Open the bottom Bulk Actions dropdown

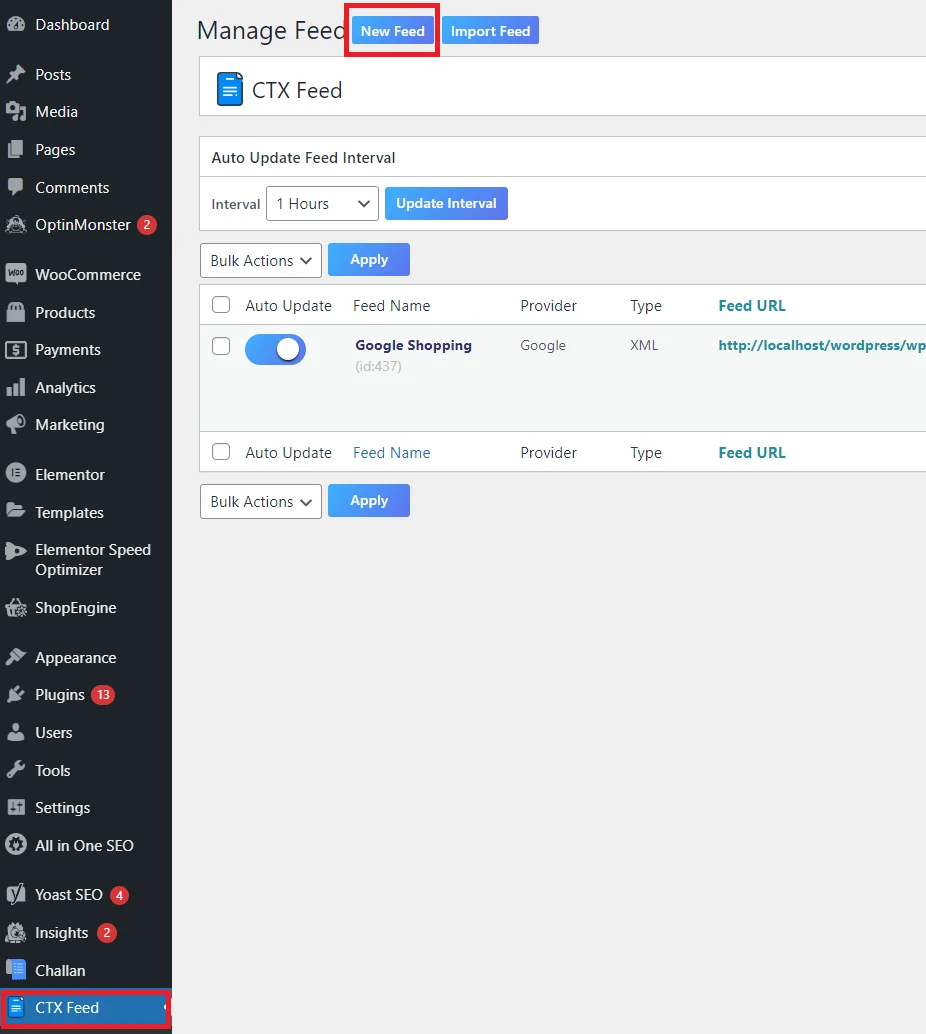pyautogui.click(x=261, y=501)
